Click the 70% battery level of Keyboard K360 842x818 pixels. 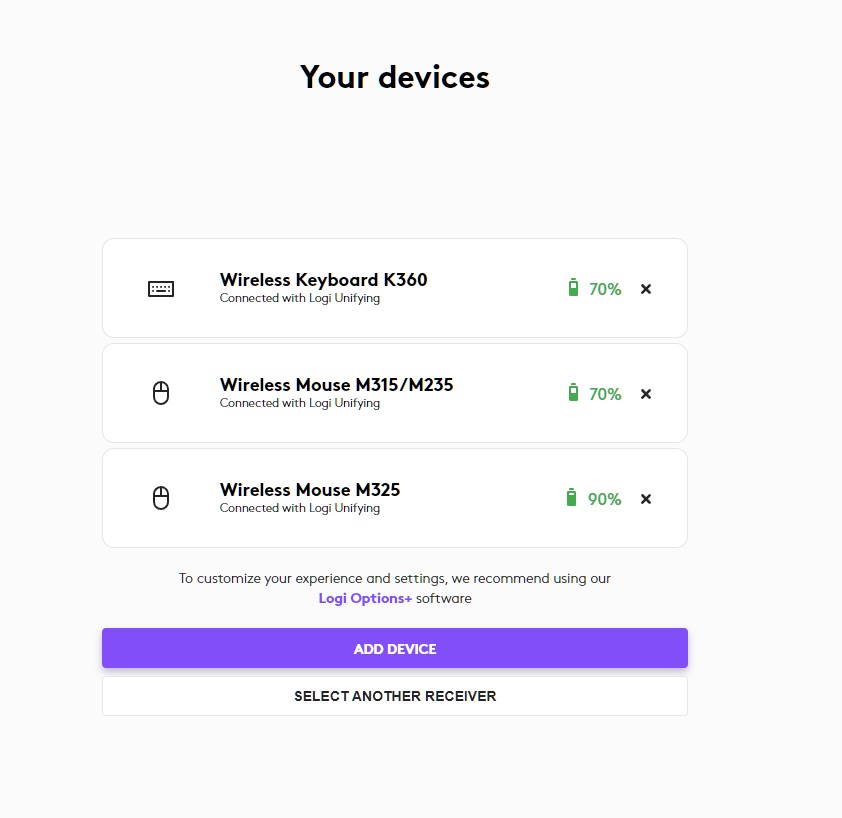pyautogui.click(x=605, y=289)
